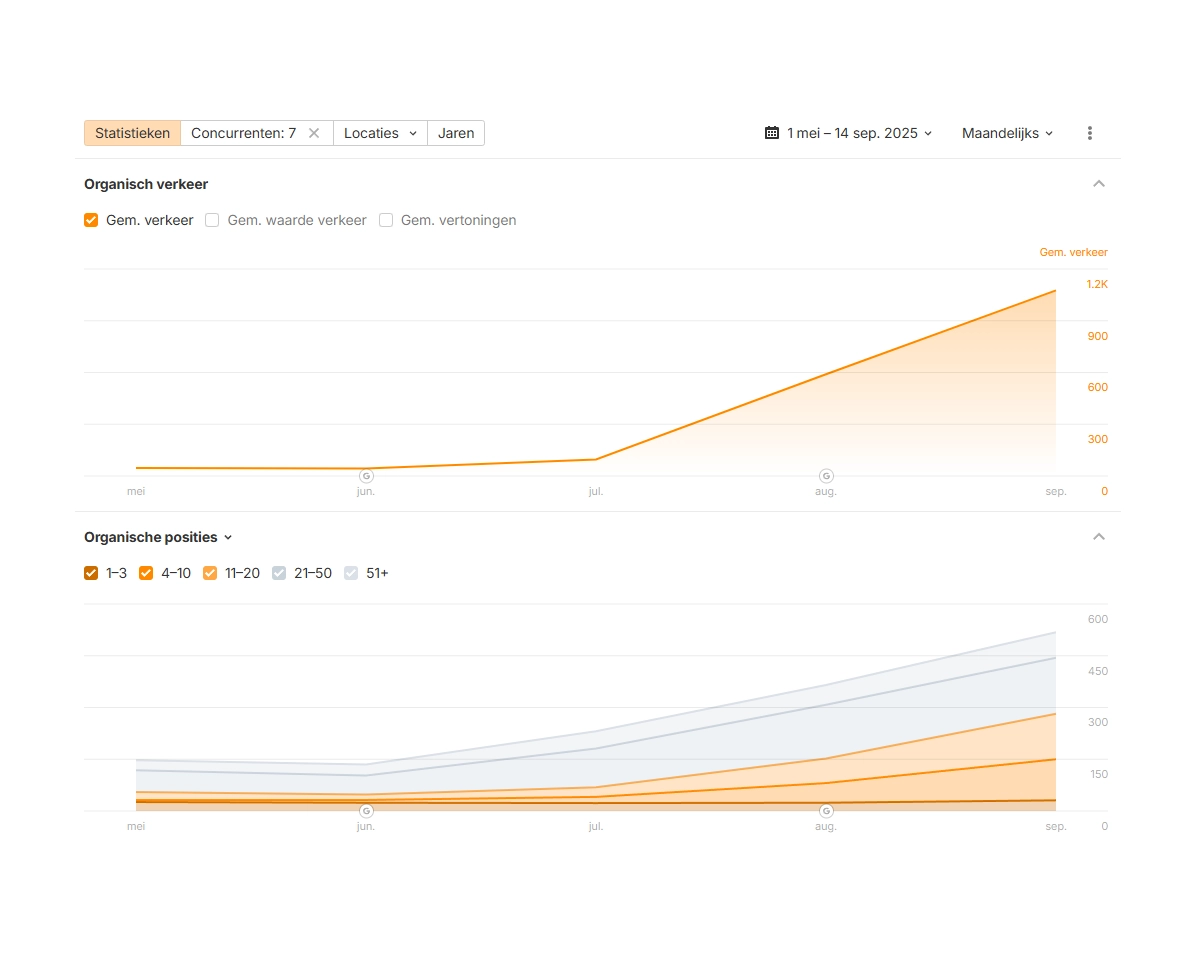The width and height of the screenshot is (1197, 953).
Task: Switch to the Jaren tab
Action: (456, 133)
